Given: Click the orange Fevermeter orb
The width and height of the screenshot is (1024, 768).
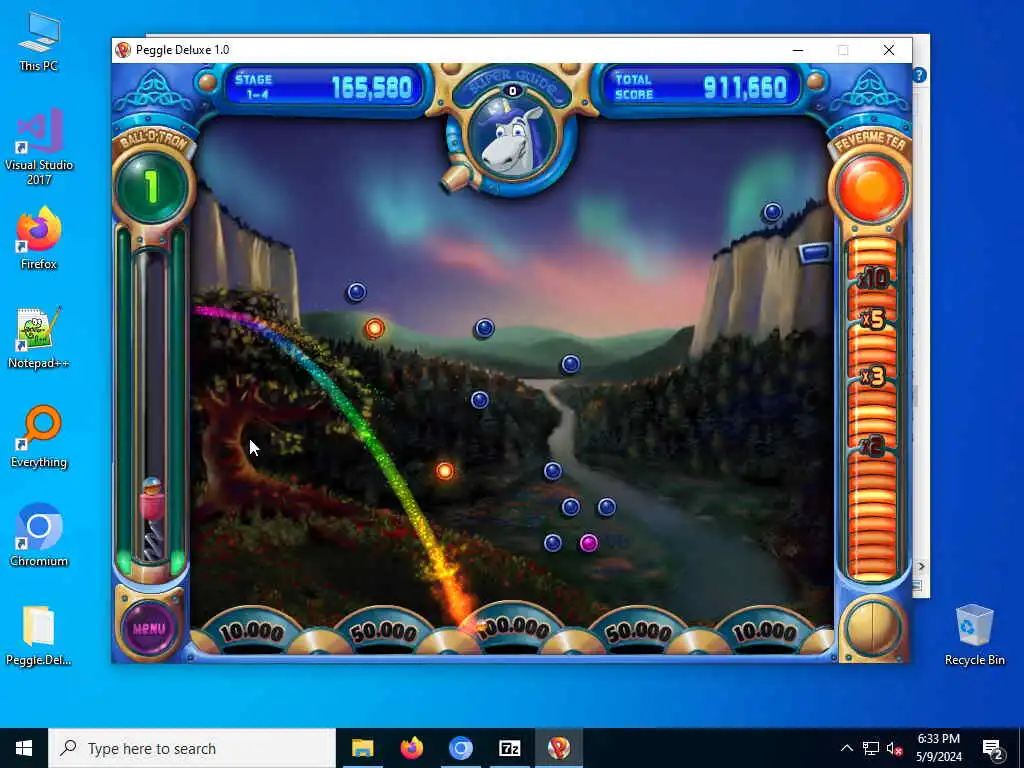Looking at the screenshot, I should 871,188.
